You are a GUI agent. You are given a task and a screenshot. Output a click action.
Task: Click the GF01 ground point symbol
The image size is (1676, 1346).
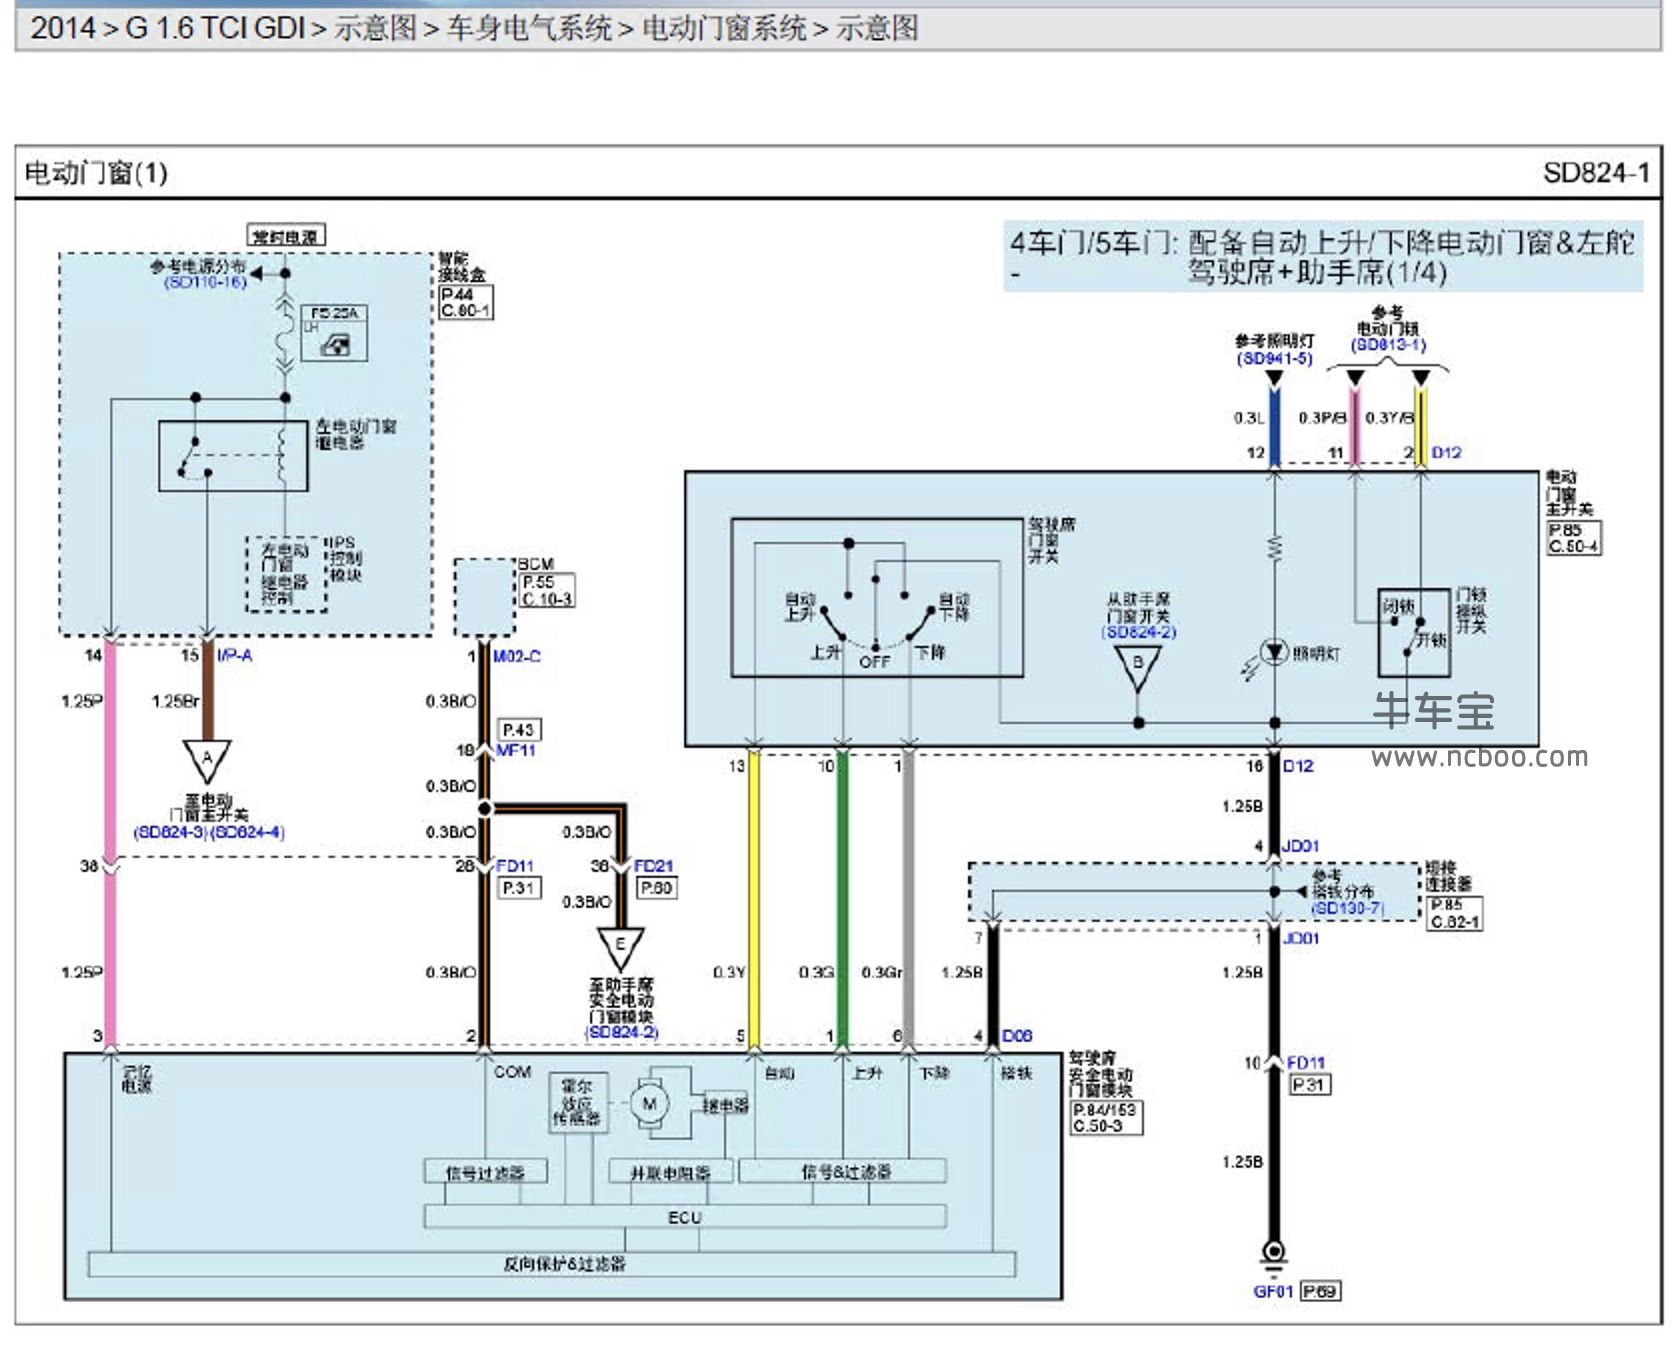pyautogui.click(x=1273, y=1258)
